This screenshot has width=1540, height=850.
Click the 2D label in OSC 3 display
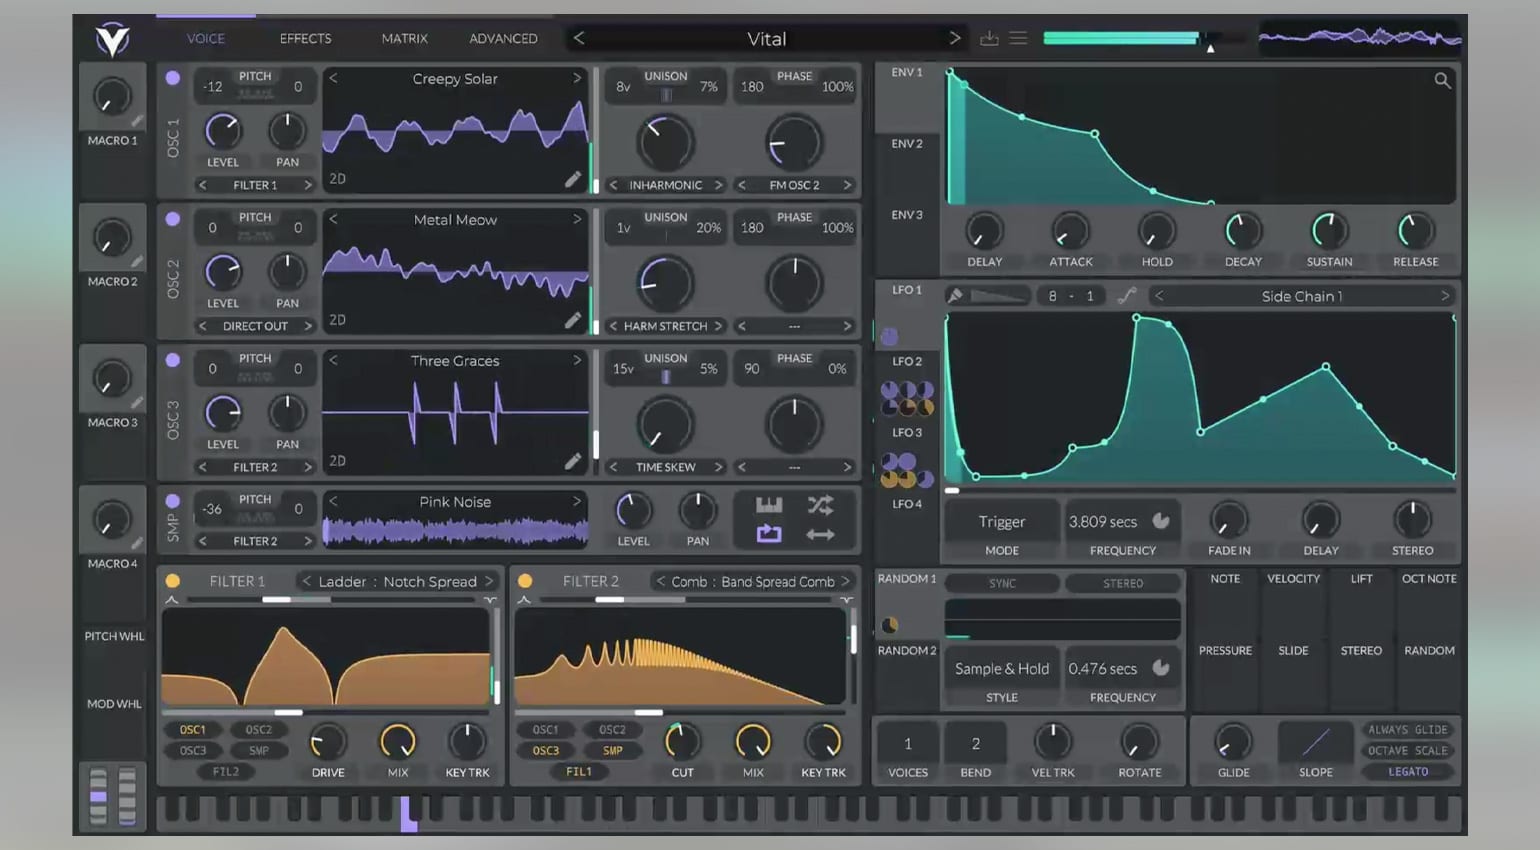coord(337,461)
